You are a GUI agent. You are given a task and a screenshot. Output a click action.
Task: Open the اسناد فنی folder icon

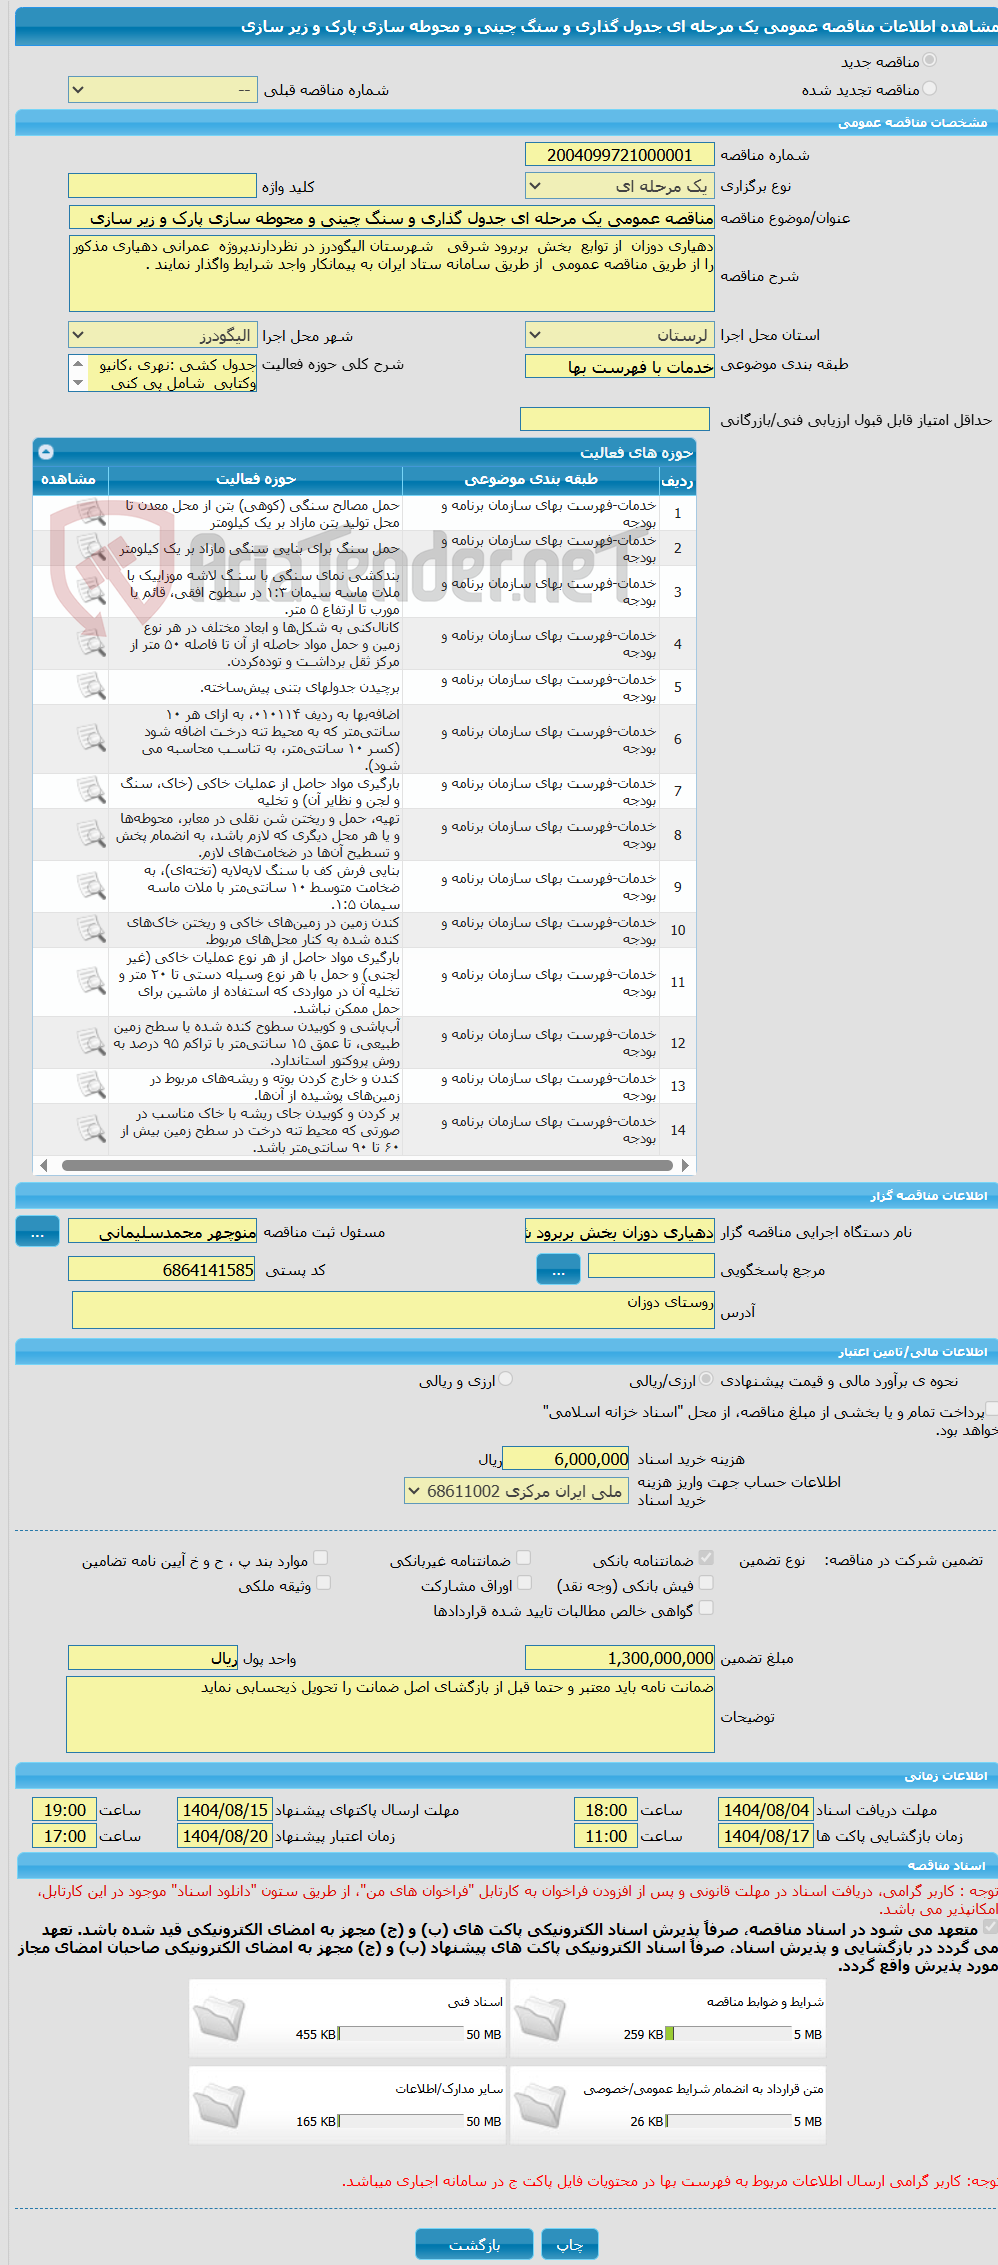coord(220,2018)
